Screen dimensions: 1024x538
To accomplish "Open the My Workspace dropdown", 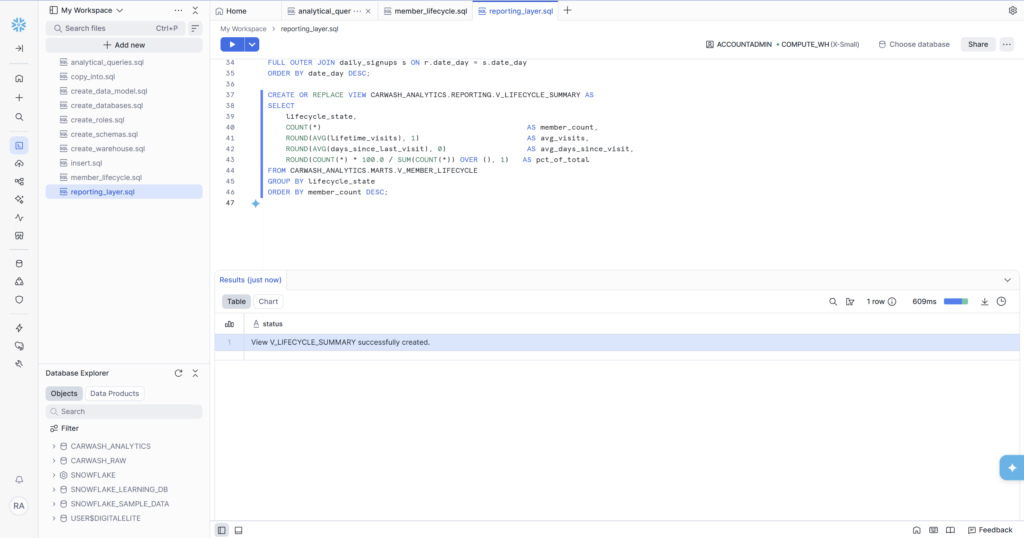I will [x=91, y=10].
